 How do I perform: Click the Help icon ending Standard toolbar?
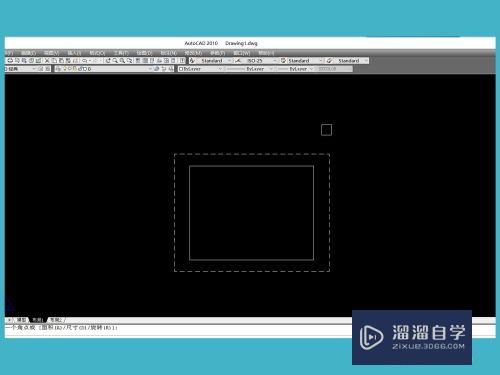click(182, 61)
